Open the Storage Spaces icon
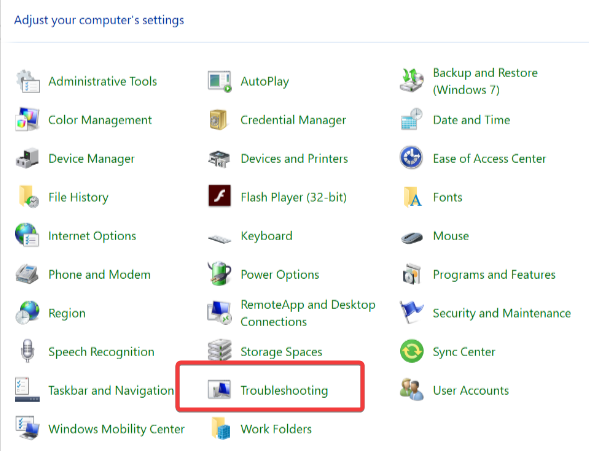Screen dimensions: 589x451 tap(219, 350)
